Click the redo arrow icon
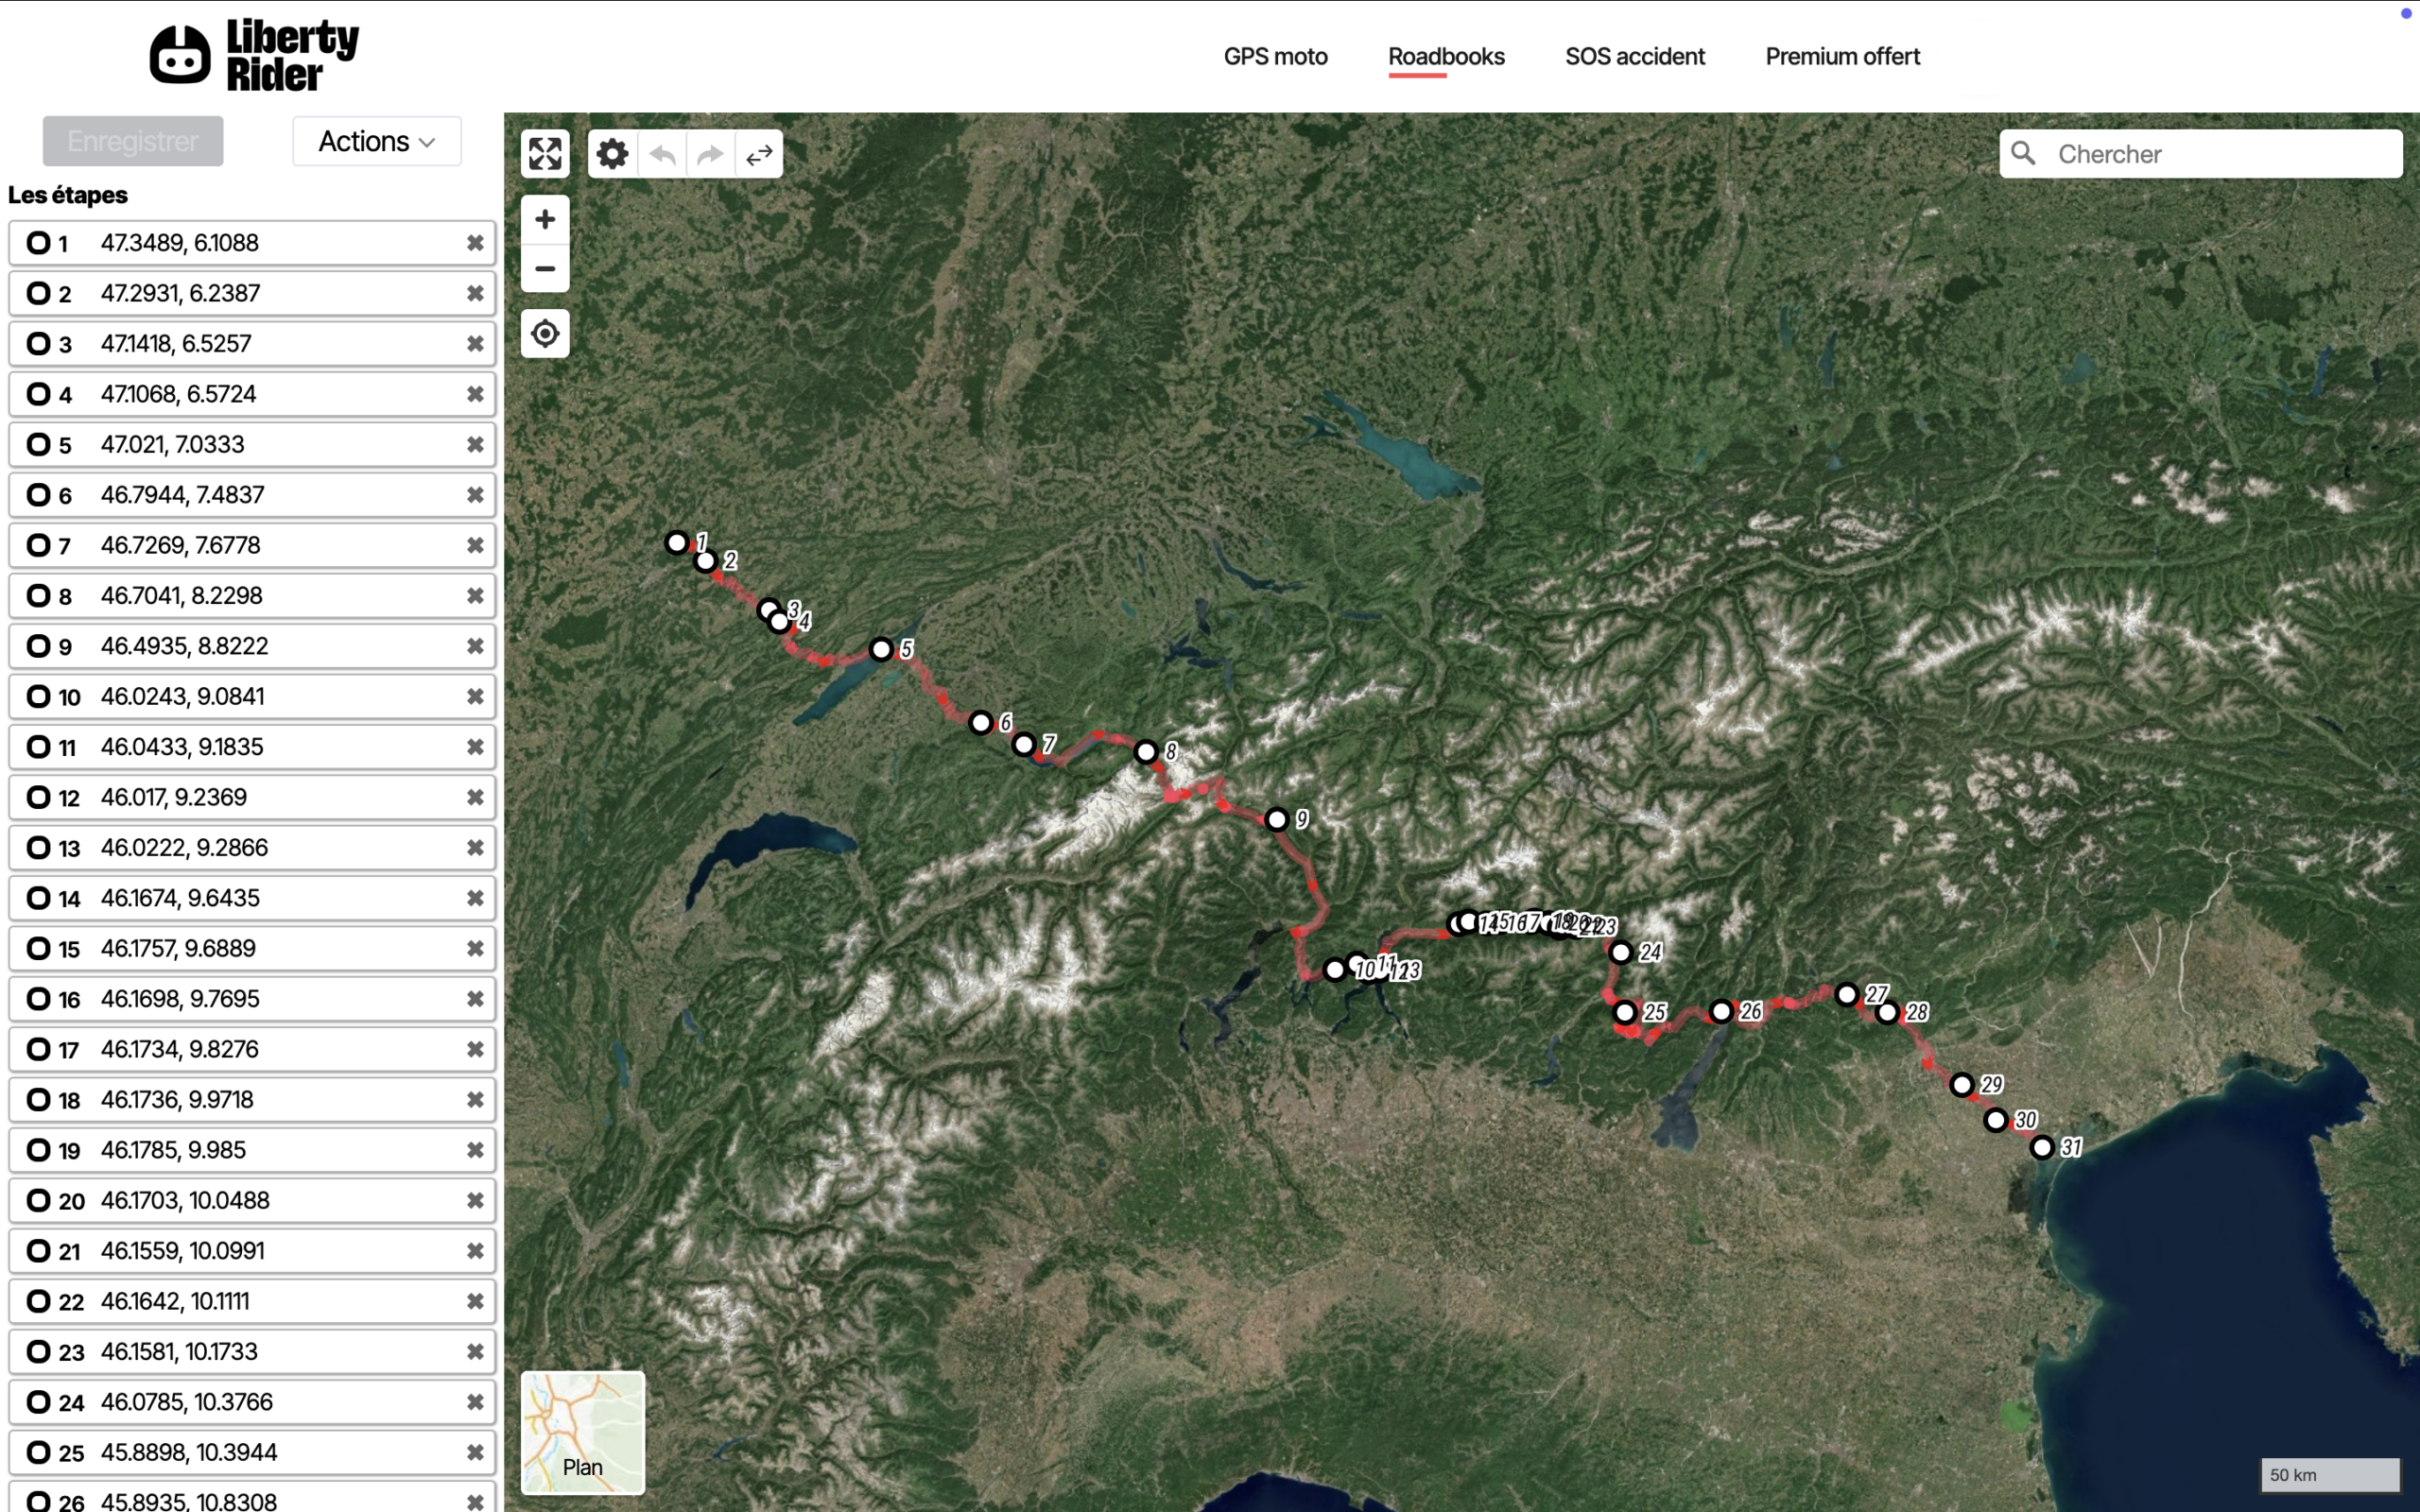 710,154
